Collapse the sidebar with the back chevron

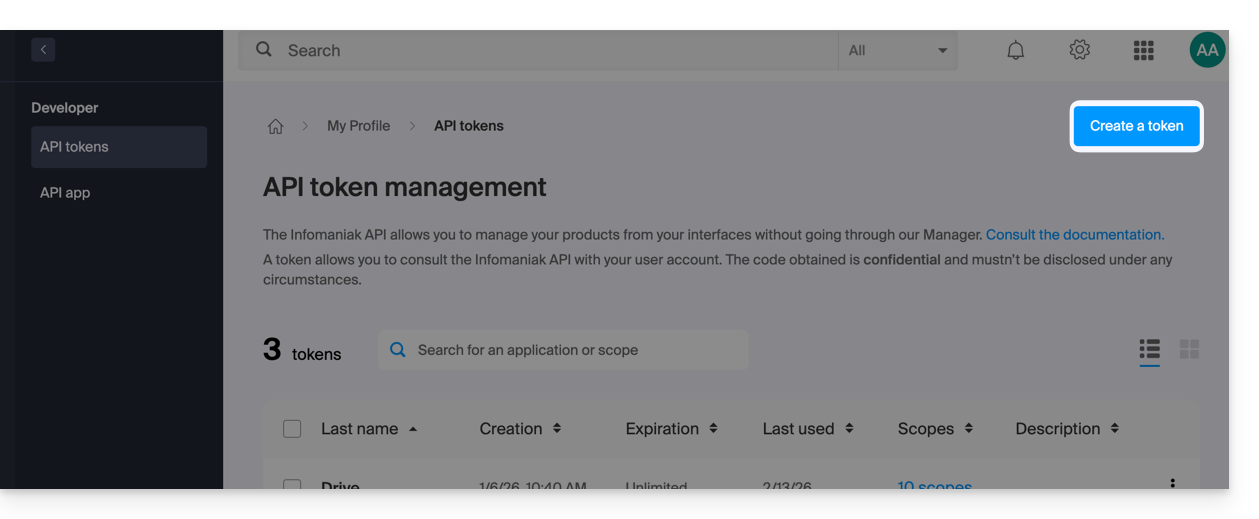(43, 49)
